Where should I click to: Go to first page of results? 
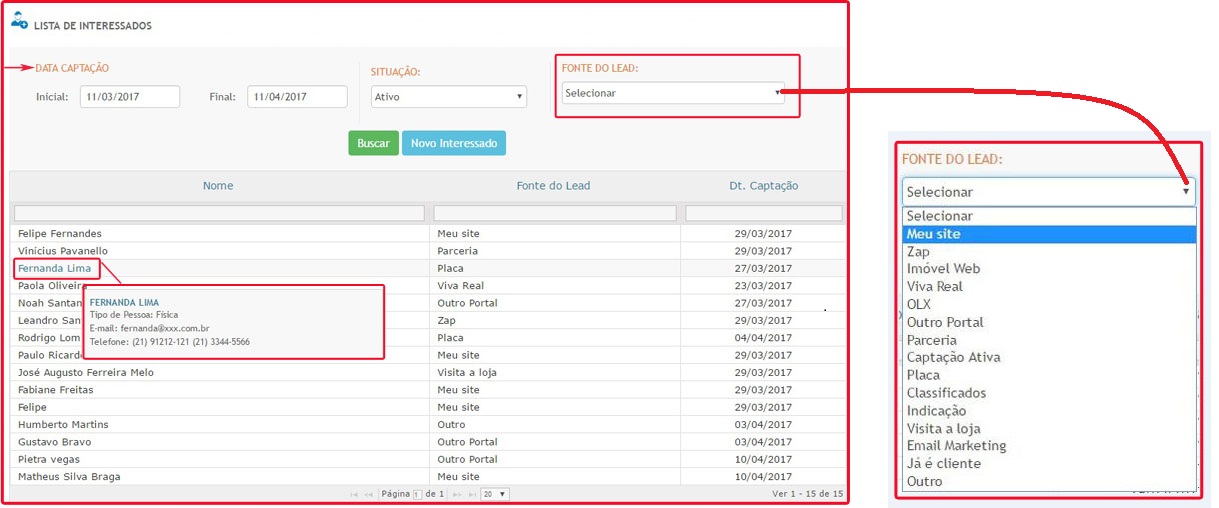tap(355, 494)
